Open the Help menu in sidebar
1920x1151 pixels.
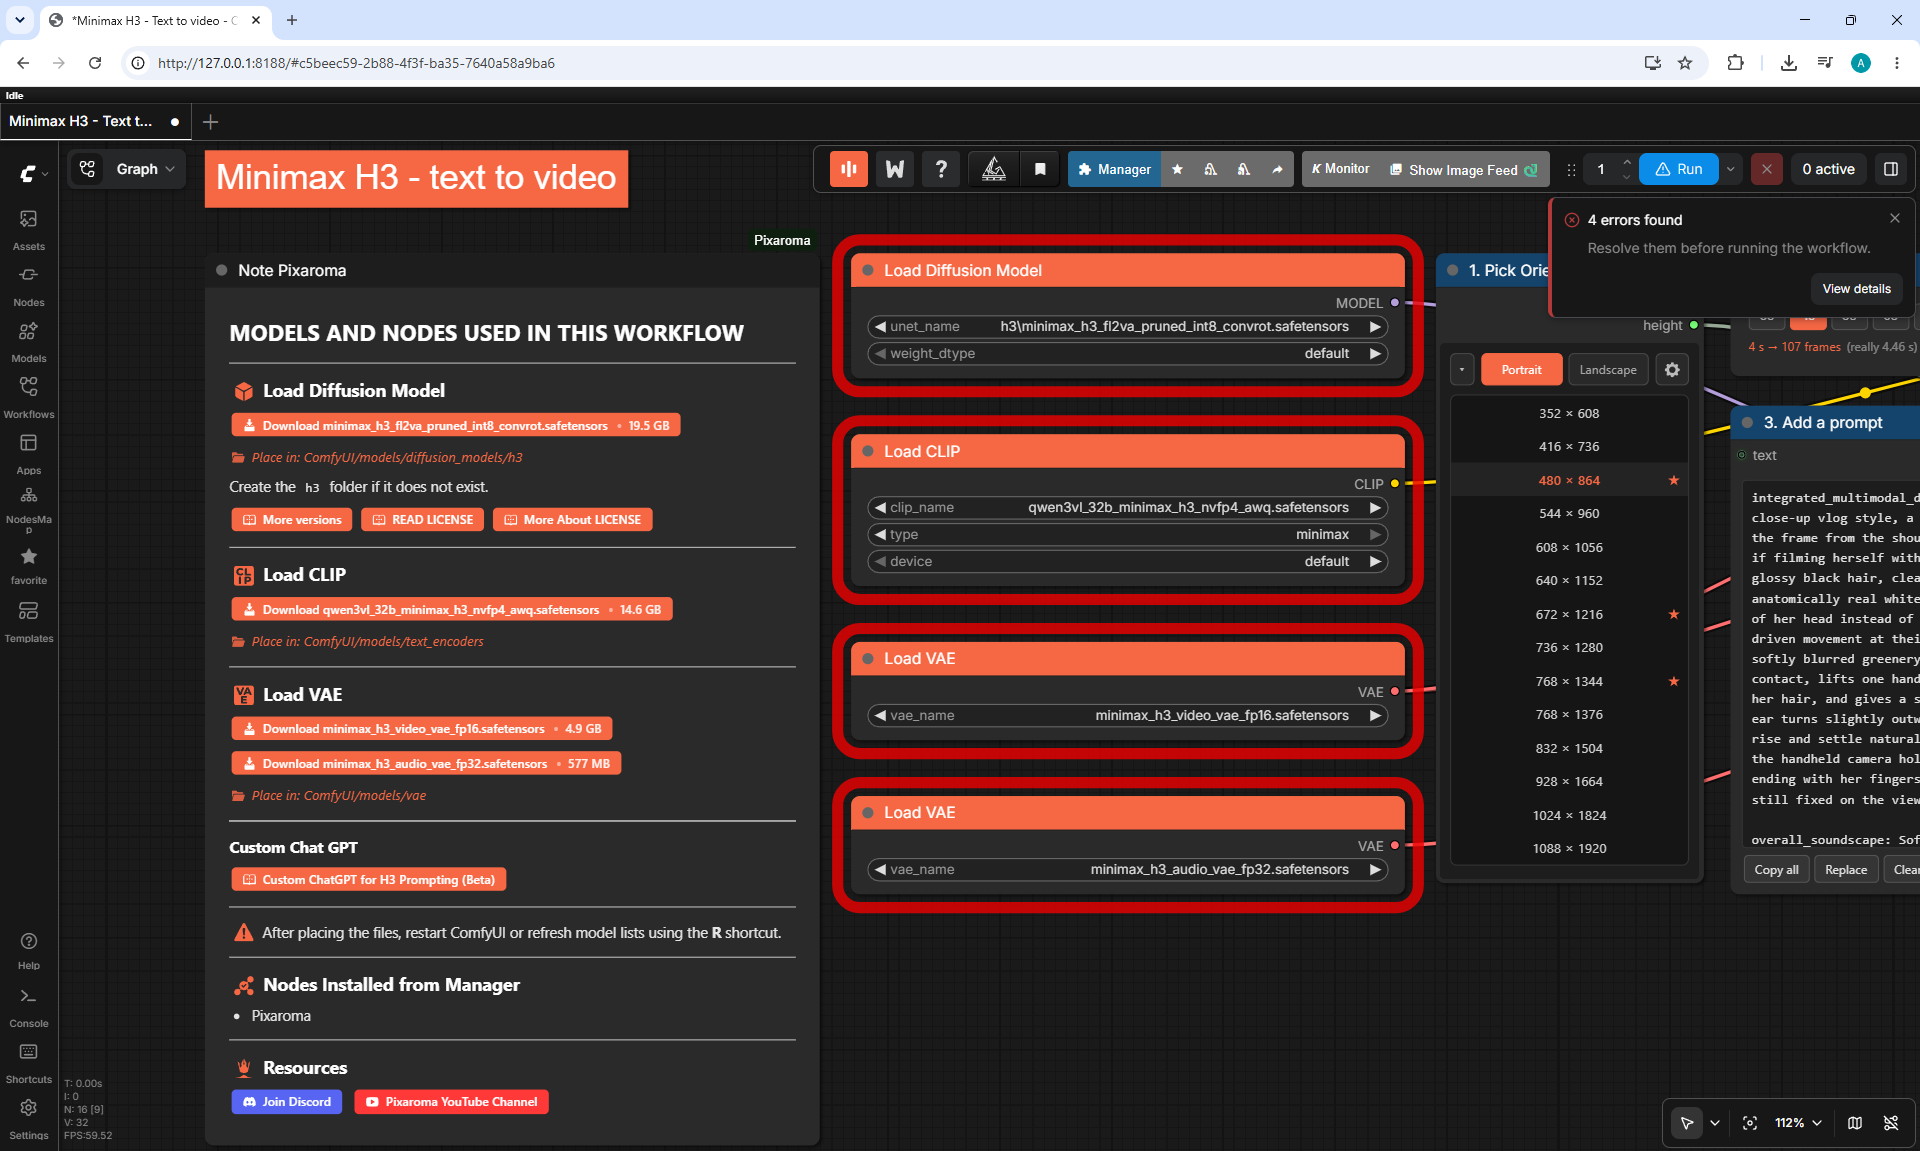click(29, 951)
